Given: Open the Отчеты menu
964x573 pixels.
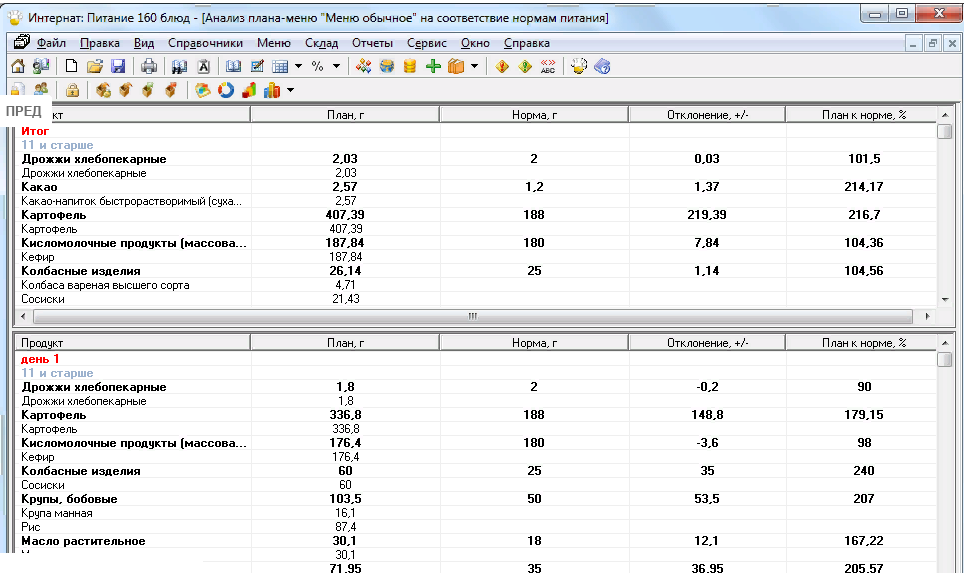Looking at the screenshot, I should (x=372, y=43).
